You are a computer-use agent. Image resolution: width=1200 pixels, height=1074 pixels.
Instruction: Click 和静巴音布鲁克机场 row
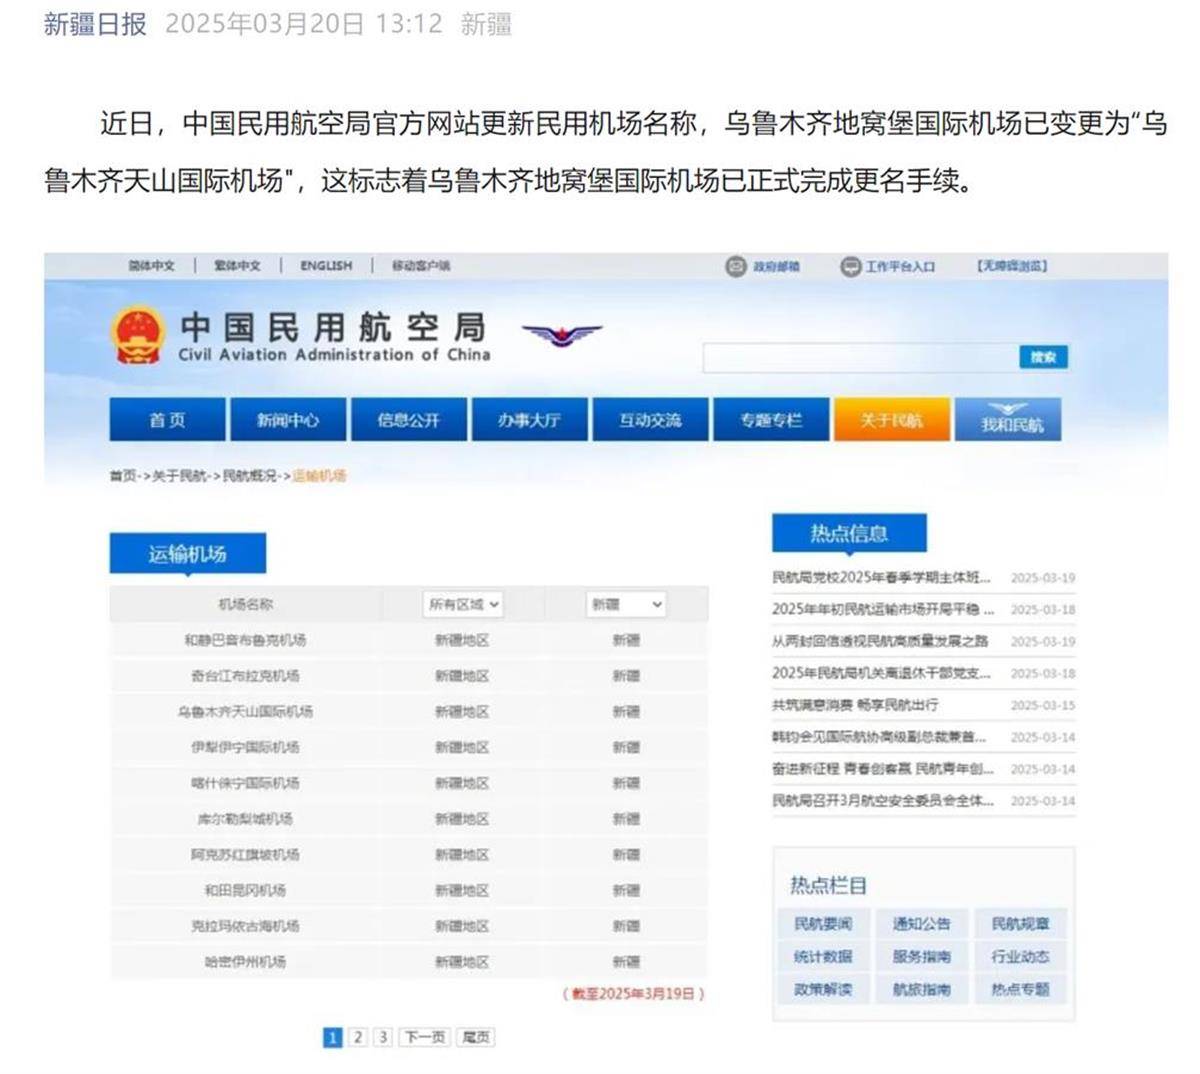click(409, 640)
